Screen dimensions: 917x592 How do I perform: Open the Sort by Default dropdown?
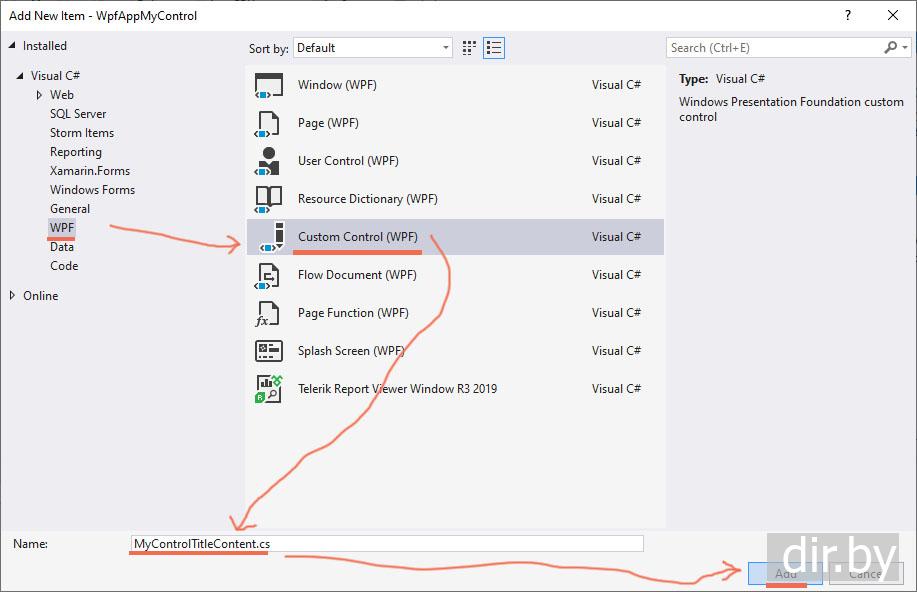pos(373,48)
